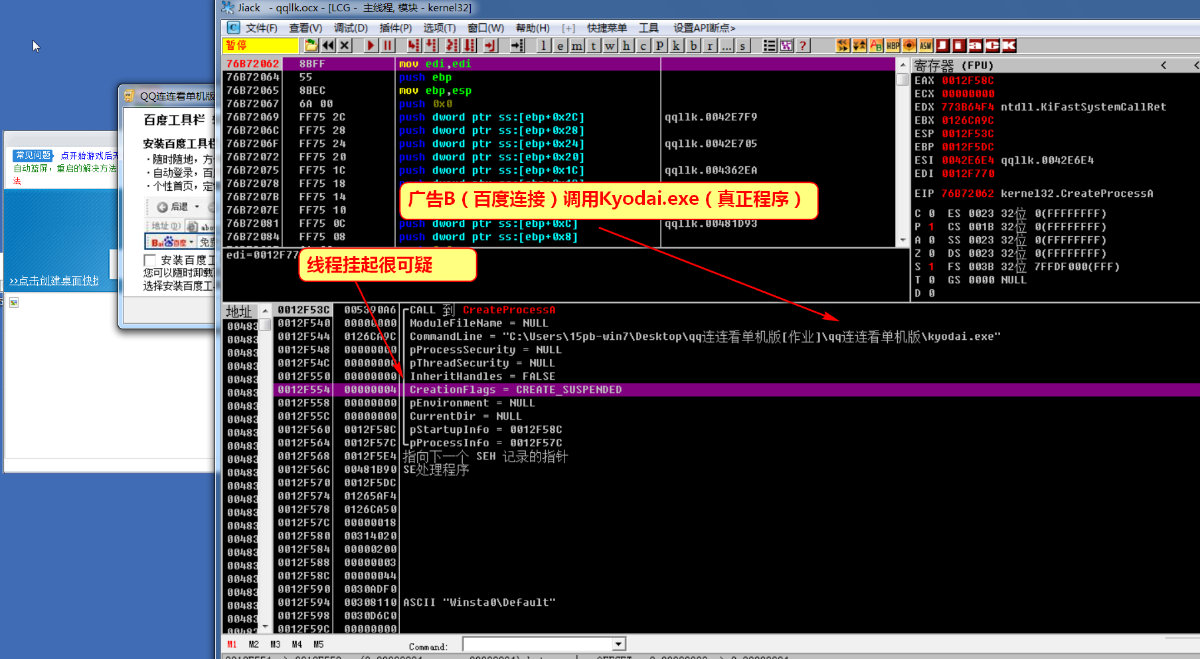The width and height of the screenshot is (1200, 659).
Task: Open References window with 'r' button
Action: point(710,45)
